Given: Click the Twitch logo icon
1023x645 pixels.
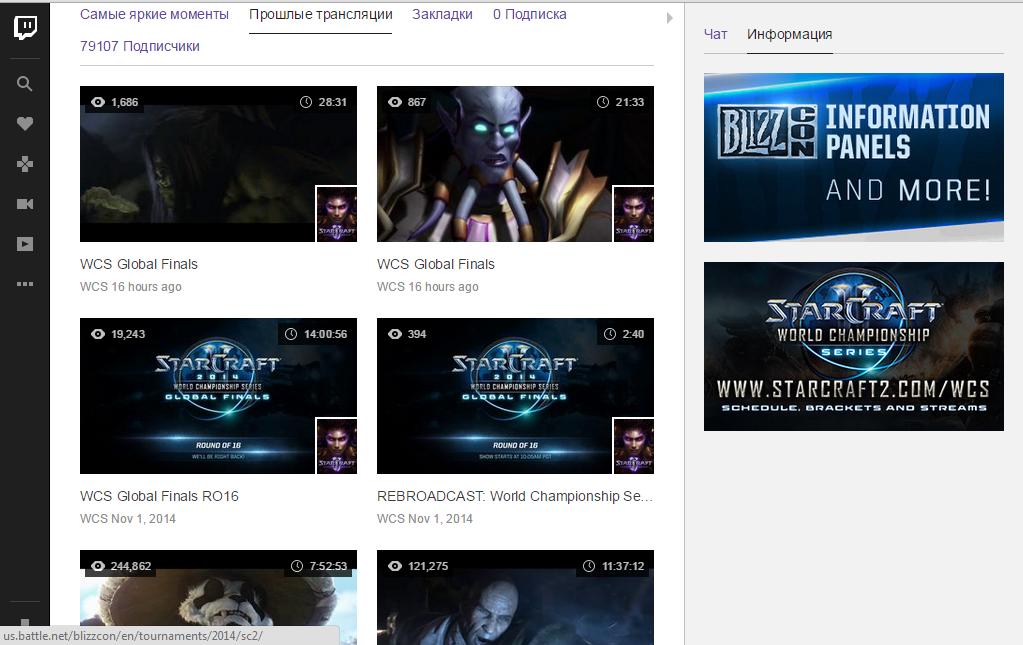Looking at the screenshot, I should (25, 27).
